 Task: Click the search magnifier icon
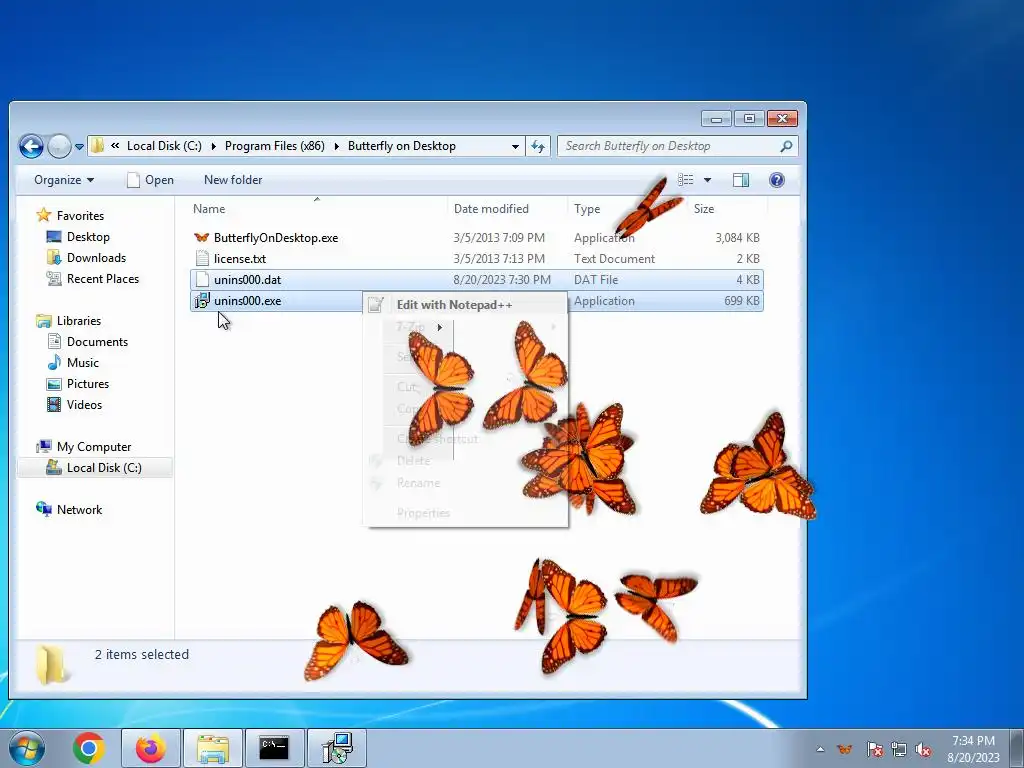click(786, 146)
